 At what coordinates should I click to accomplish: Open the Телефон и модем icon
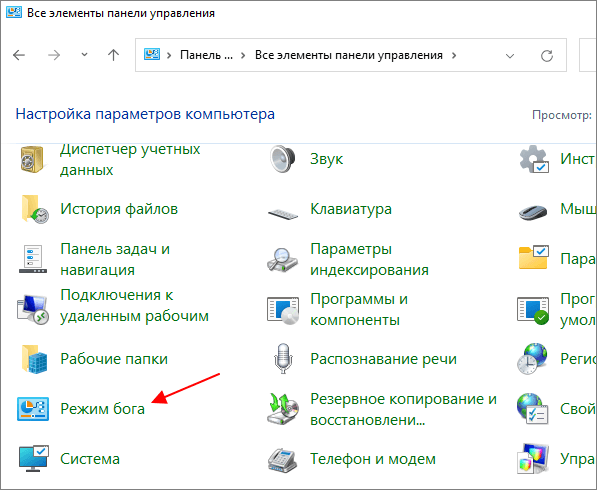(x=282, y=460)
